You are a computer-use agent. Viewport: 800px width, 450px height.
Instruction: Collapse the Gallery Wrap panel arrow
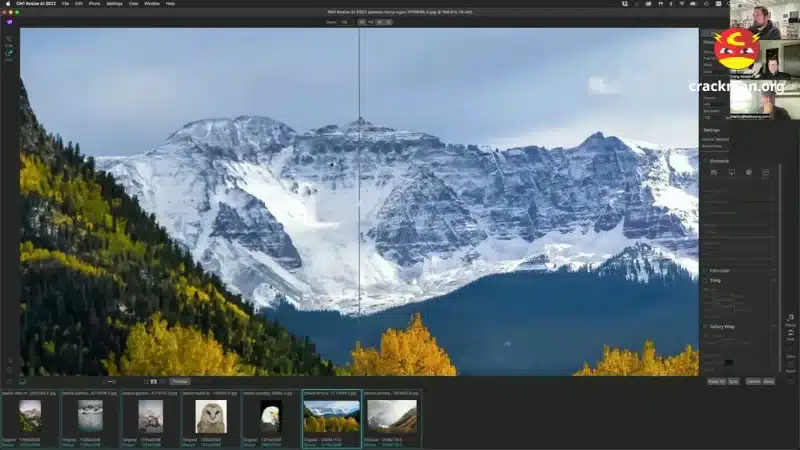click(x=773, y=327)
